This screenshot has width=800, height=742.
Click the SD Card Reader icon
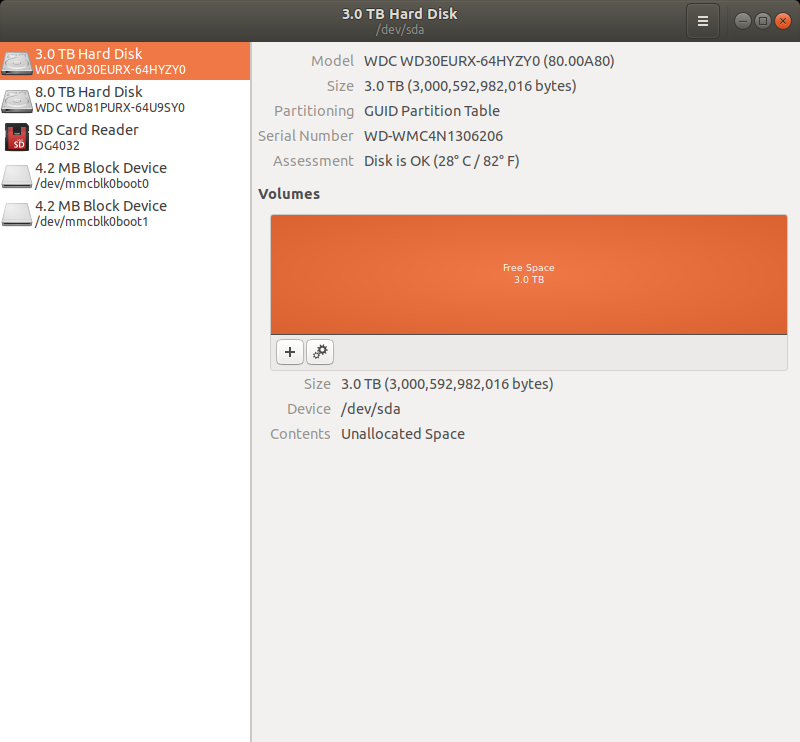(x=17, y=137)
